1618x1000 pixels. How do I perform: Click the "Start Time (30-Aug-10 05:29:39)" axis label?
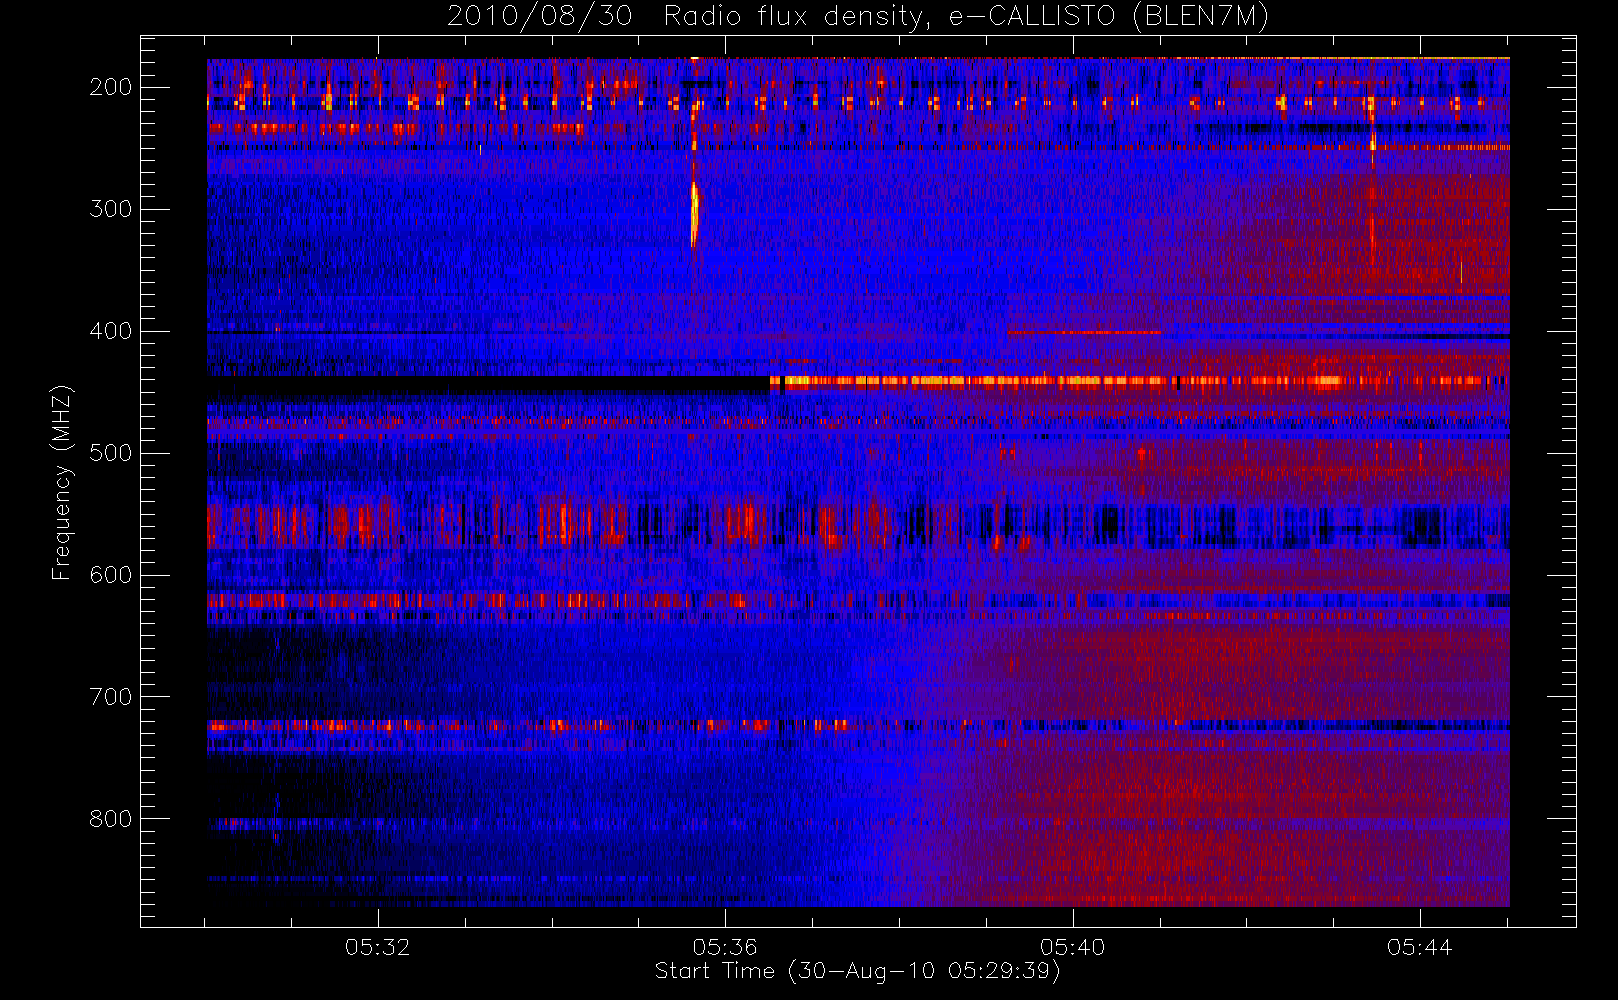(x=857, y=971)
